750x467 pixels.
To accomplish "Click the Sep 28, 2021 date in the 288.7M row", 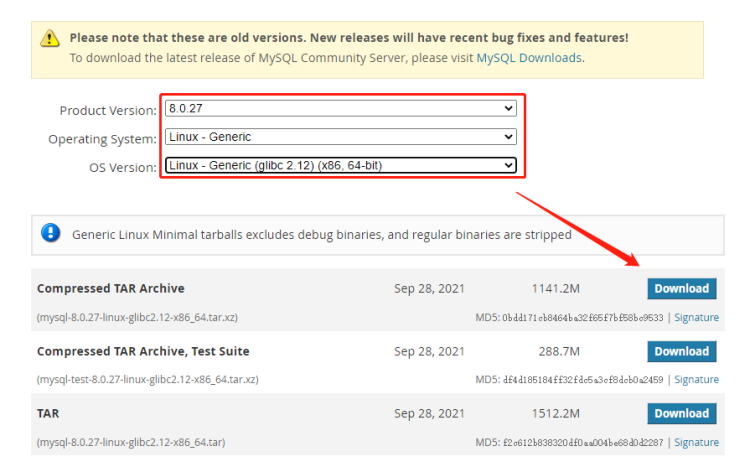I will [x=429, y=351].
